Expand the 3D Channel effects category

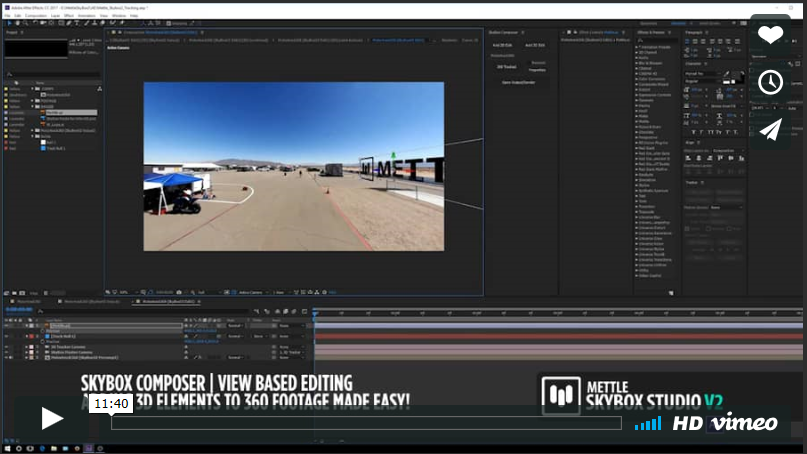636,53
